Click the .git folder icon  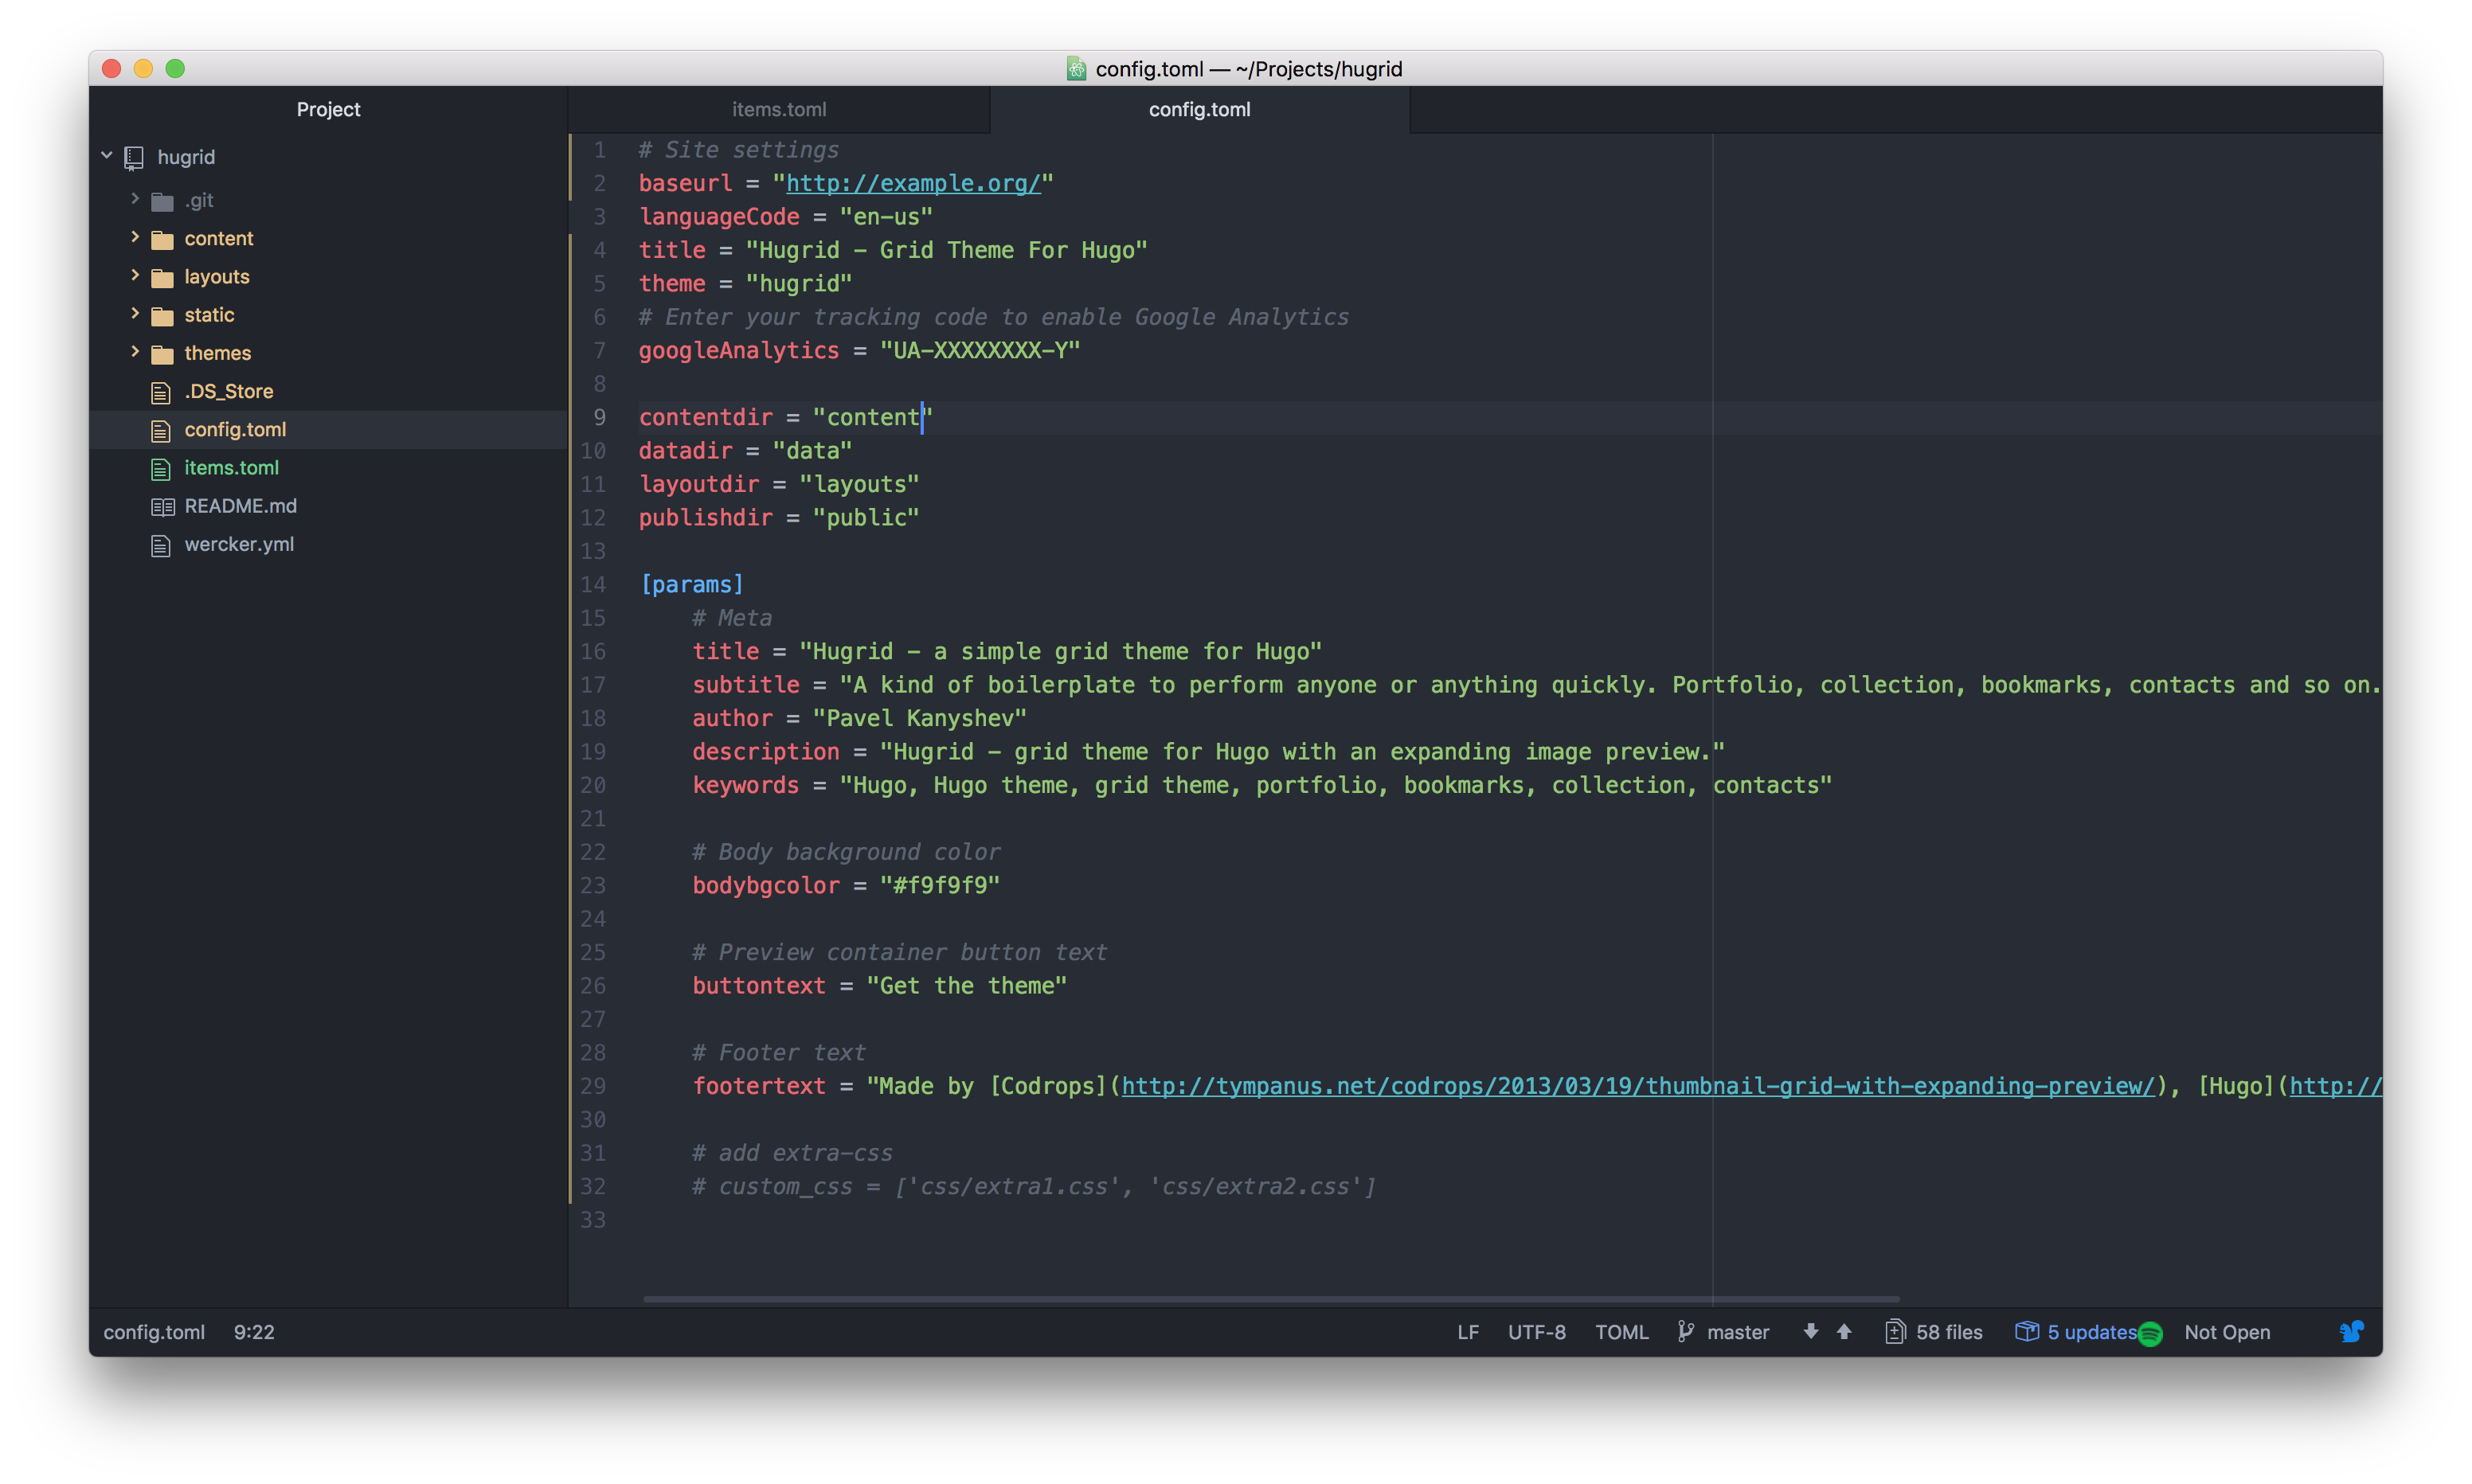[x=162, y=201]
